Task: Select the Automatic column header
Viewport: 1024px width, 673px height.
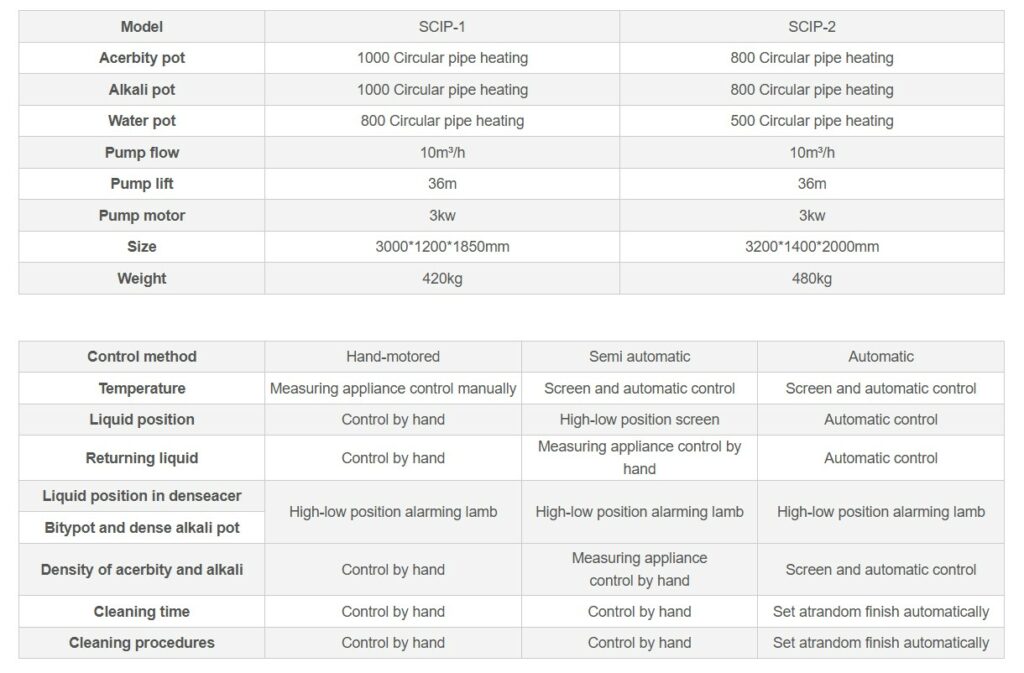Action: (x=881, y=356)
